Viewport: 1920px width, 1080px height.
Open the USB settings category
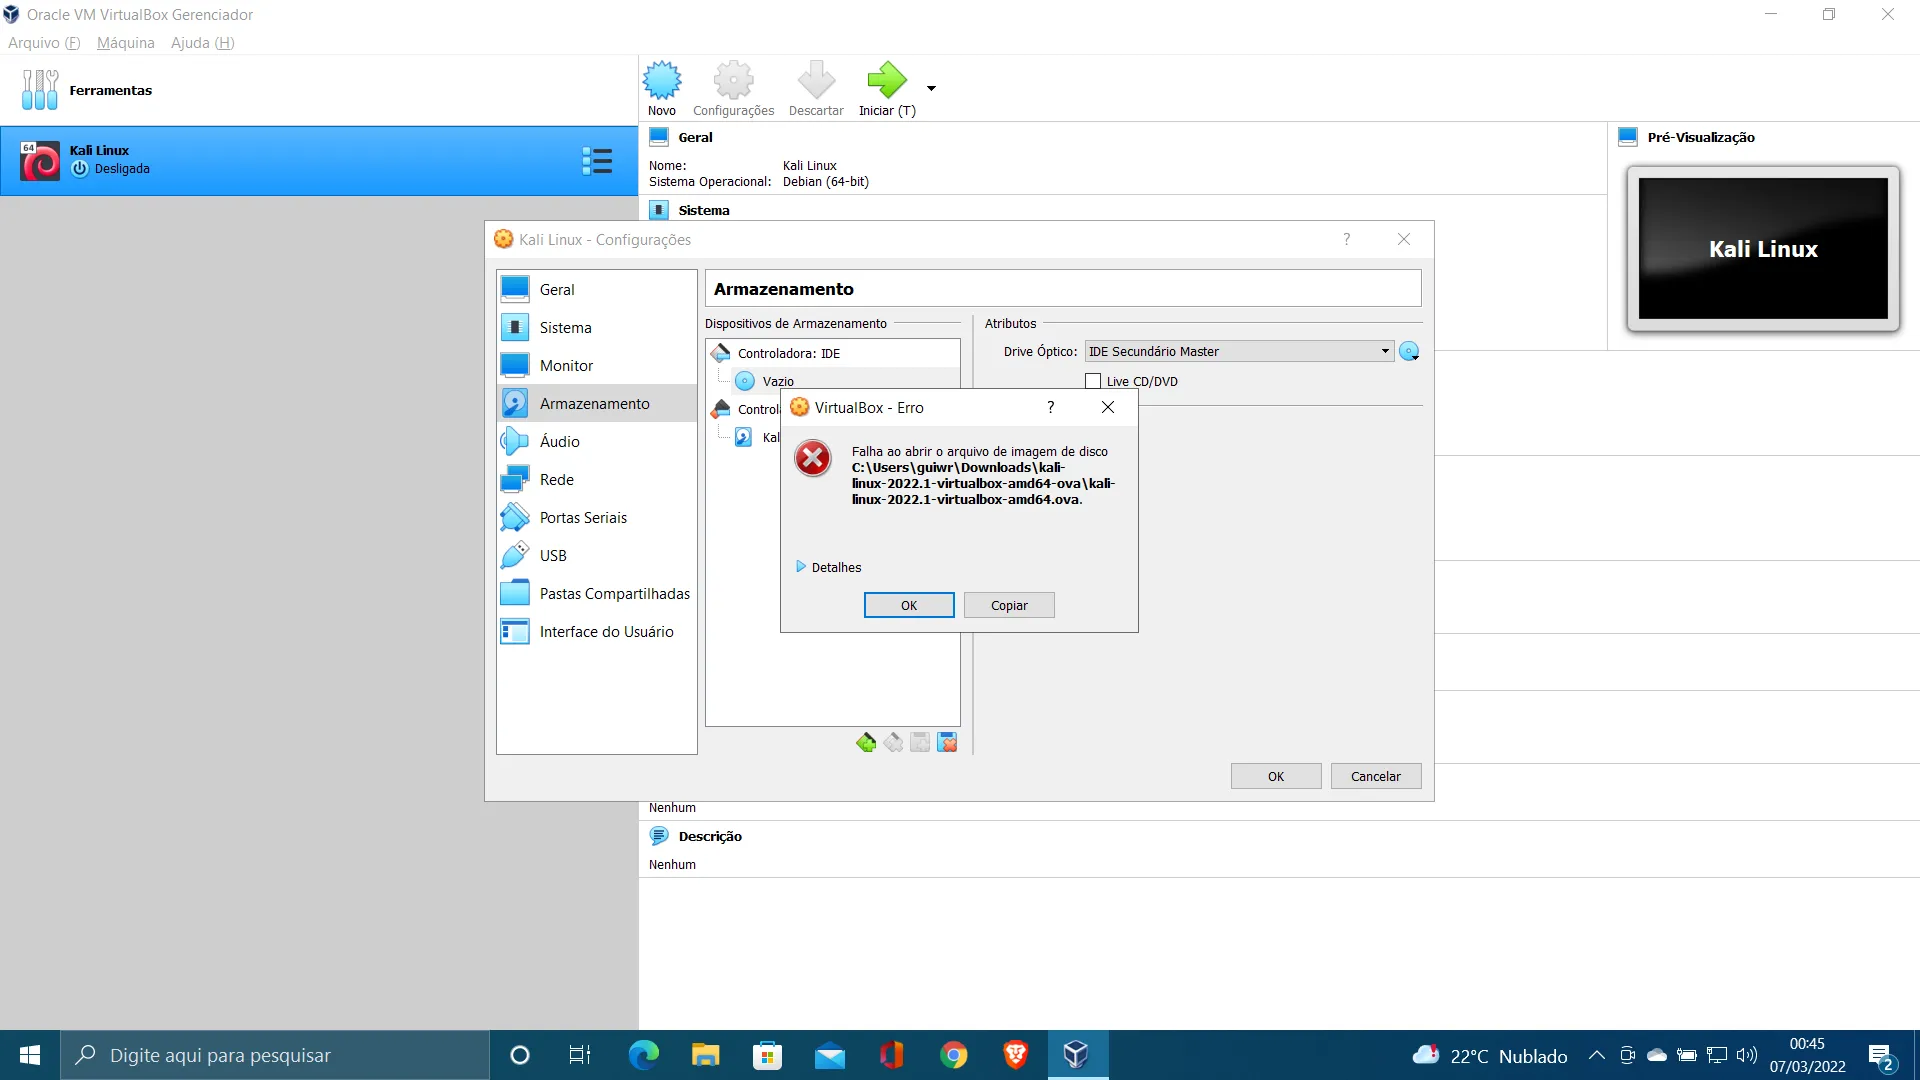(553, 556)
